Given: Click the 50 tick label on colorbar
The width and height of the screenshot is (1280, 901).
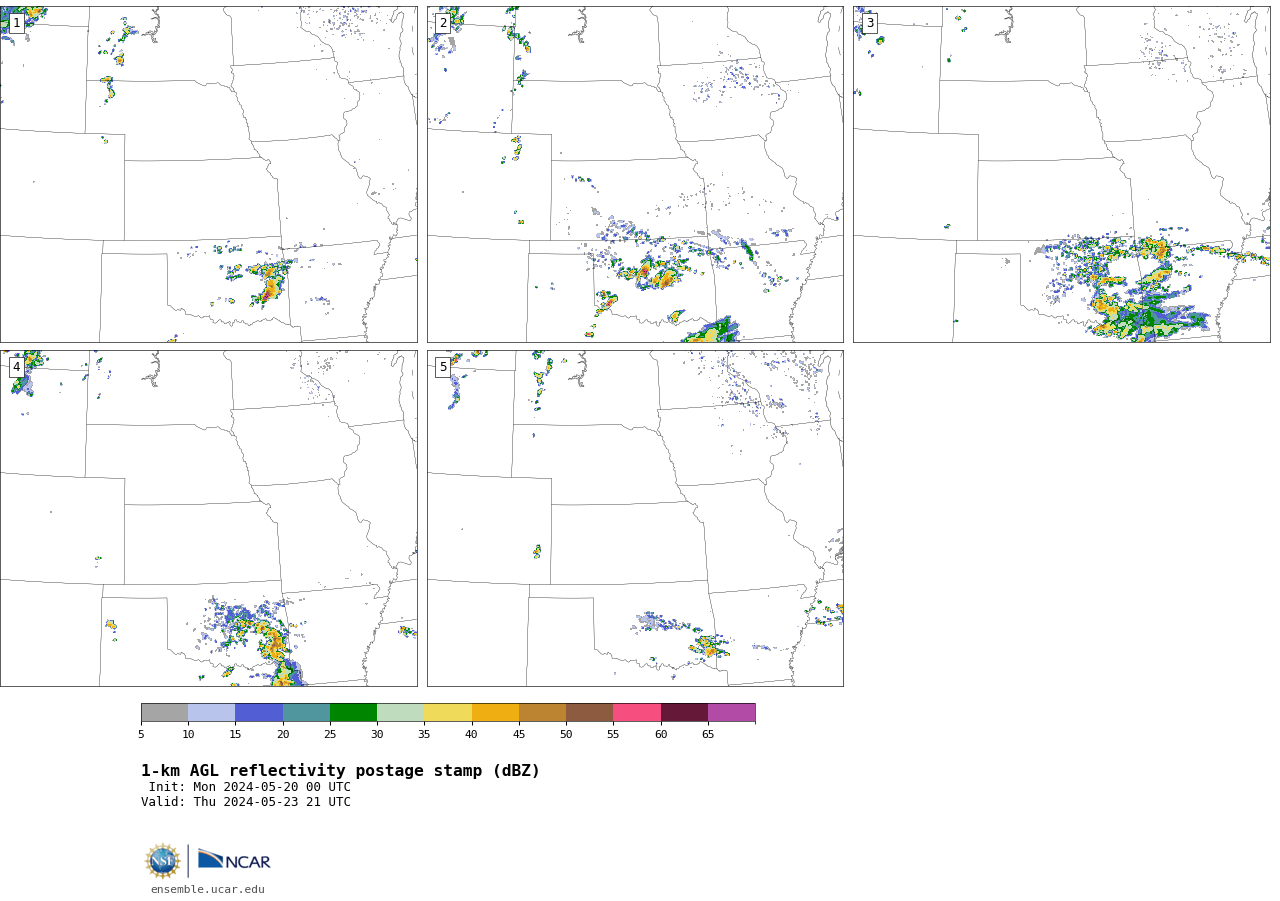Looking at the screenshot, I should point(566,734).
